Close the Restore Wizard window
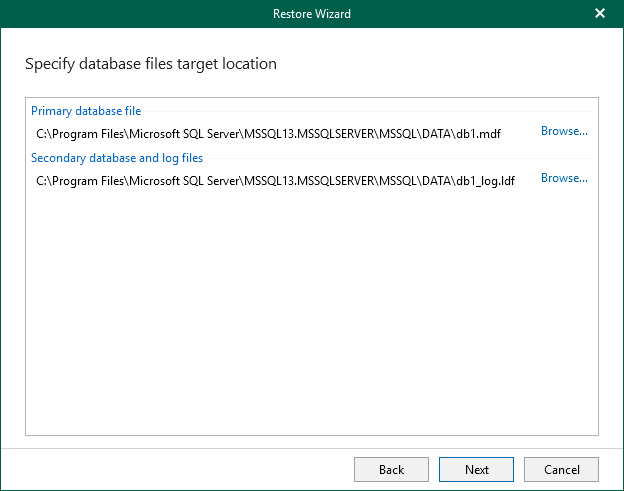Screen dimensions: 624x491 pyautogui.click(x=600, y=14)
